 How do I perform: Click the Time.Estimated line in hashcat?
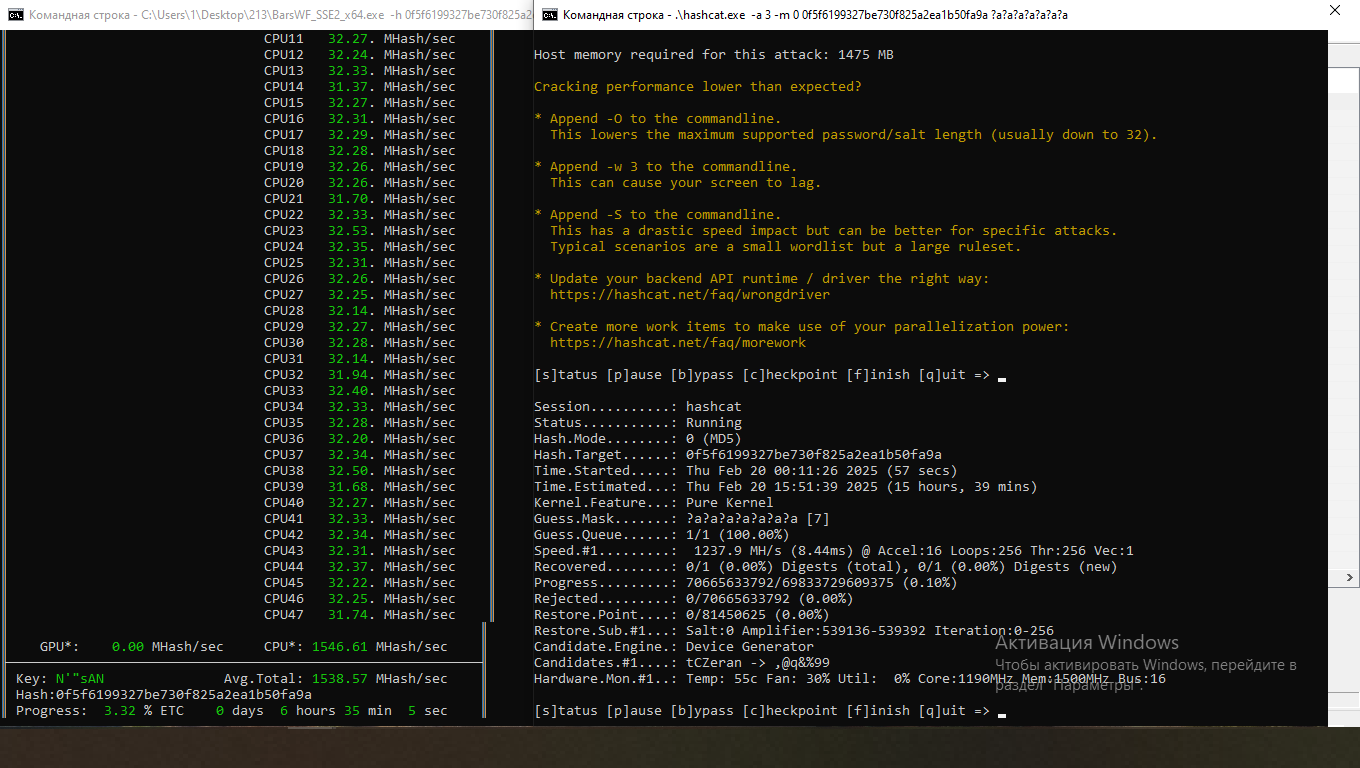coord(786,487)
